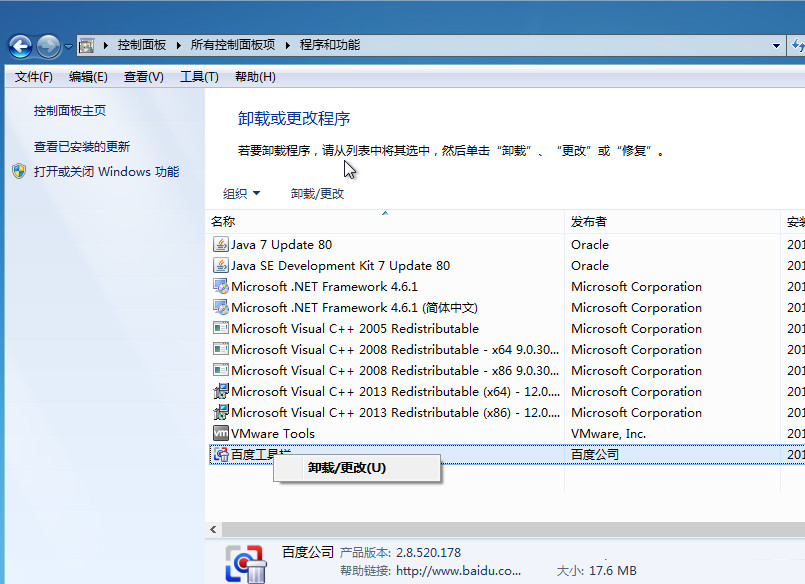
Task: Select Visual C++ 2008 Redistributable x64 name
Action: 395,349
